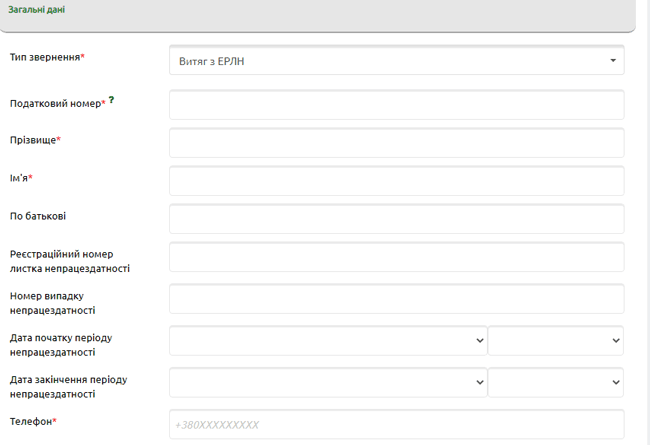
Task: Click the Прізвище field label
Action: coord(35,140)
